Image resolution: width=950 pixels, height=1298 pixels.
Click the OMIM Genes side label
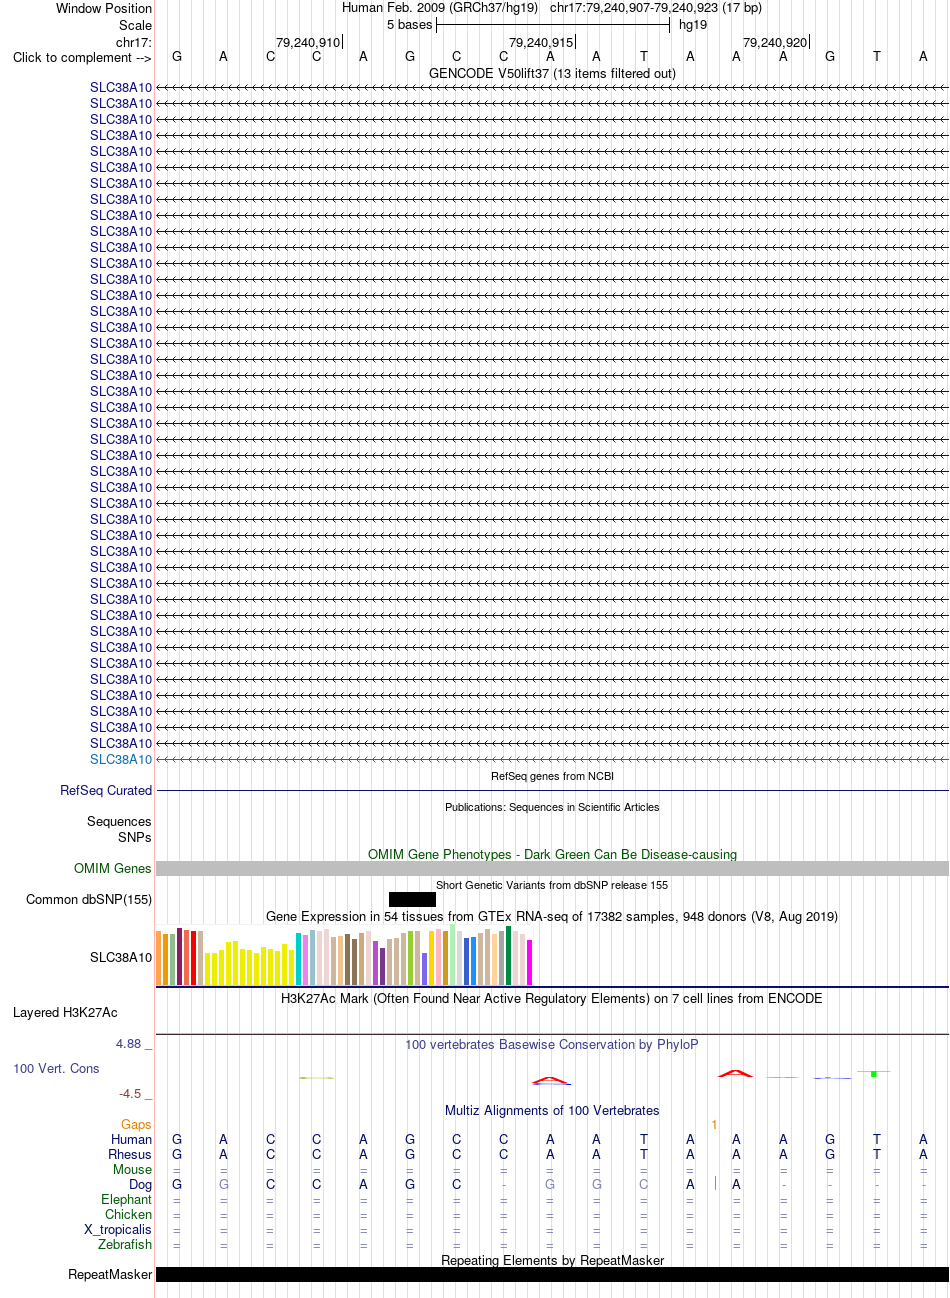pyautogui.click(x=113, y=868)
